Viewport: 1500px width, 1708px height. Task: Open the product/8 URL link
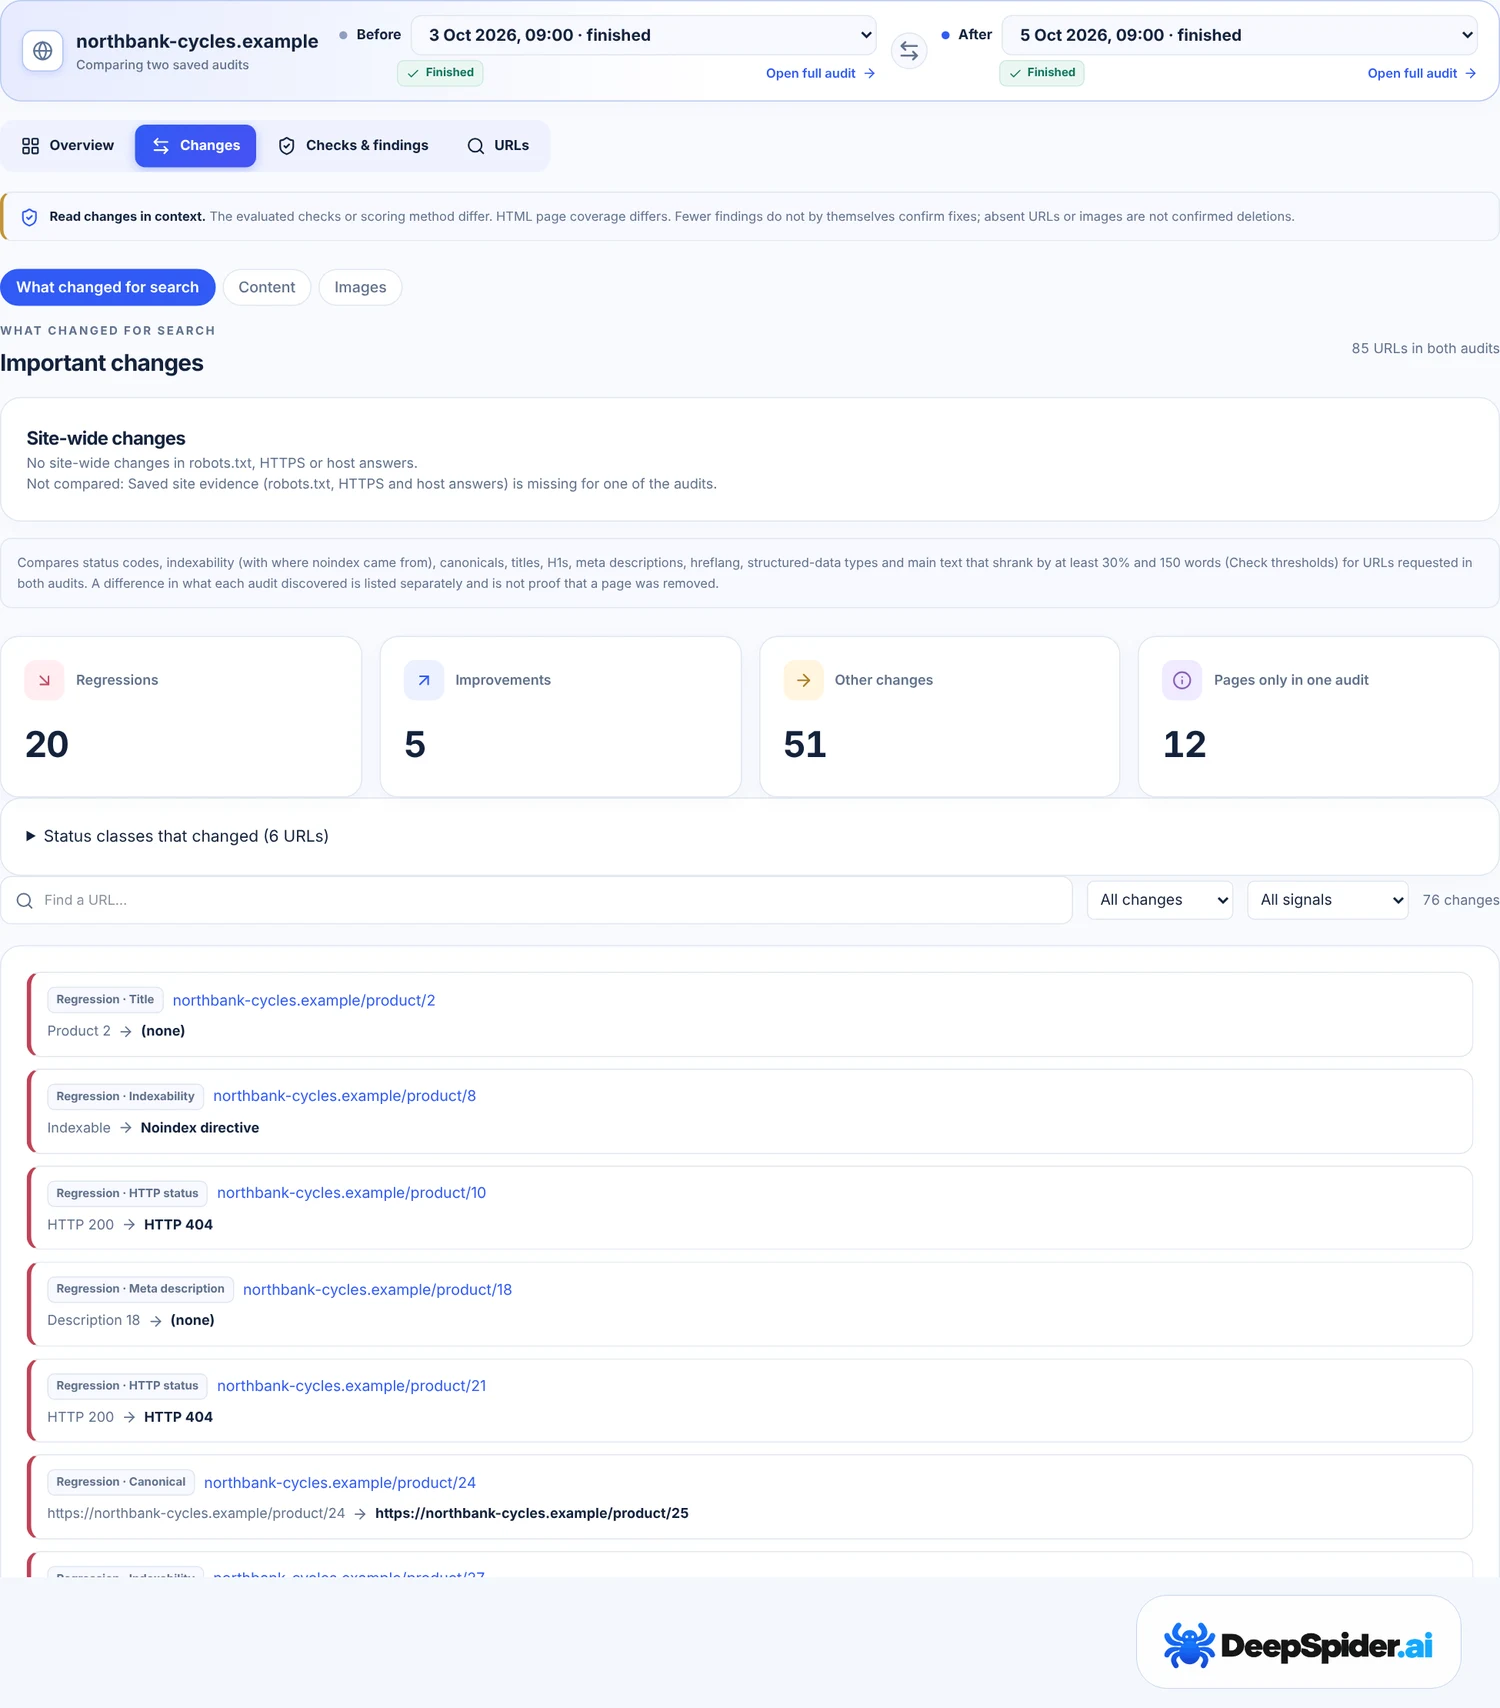click(345, 1096)
